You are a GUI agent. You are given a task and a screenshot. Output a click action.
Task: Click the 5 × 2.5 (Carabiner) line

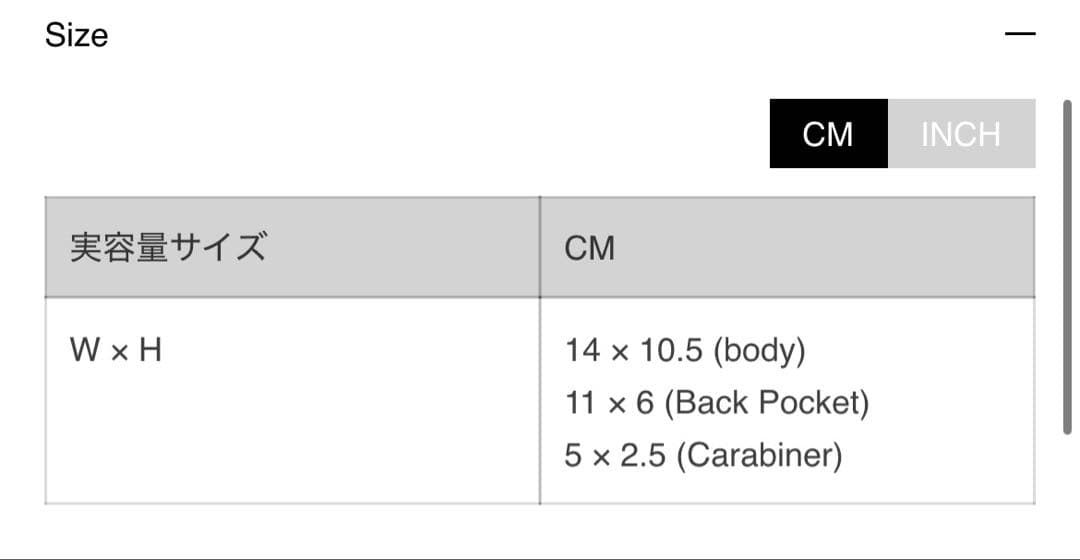(703, 456)
